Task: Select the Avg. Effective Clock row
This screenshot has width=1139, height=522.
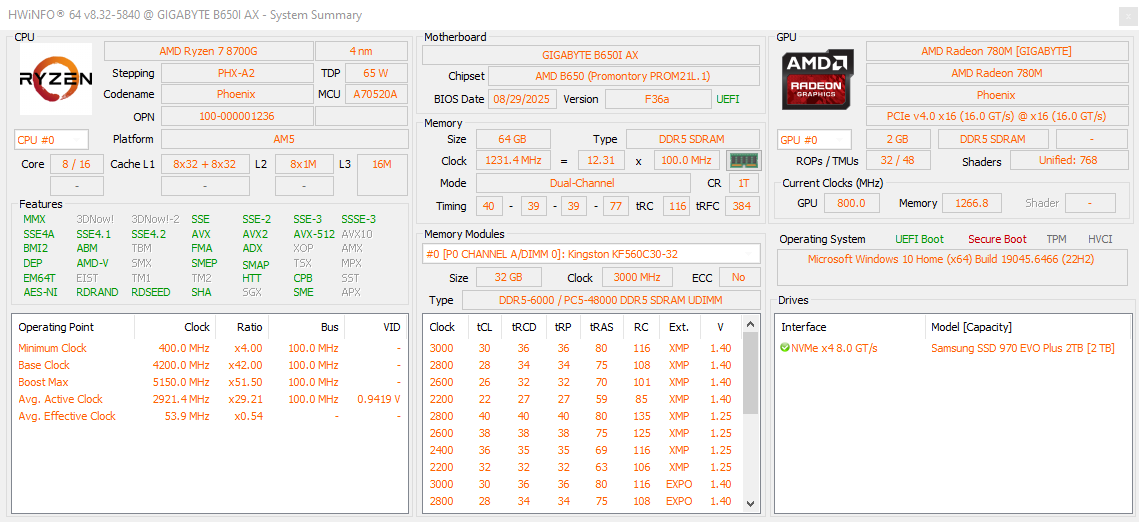Action: point(210,416)
